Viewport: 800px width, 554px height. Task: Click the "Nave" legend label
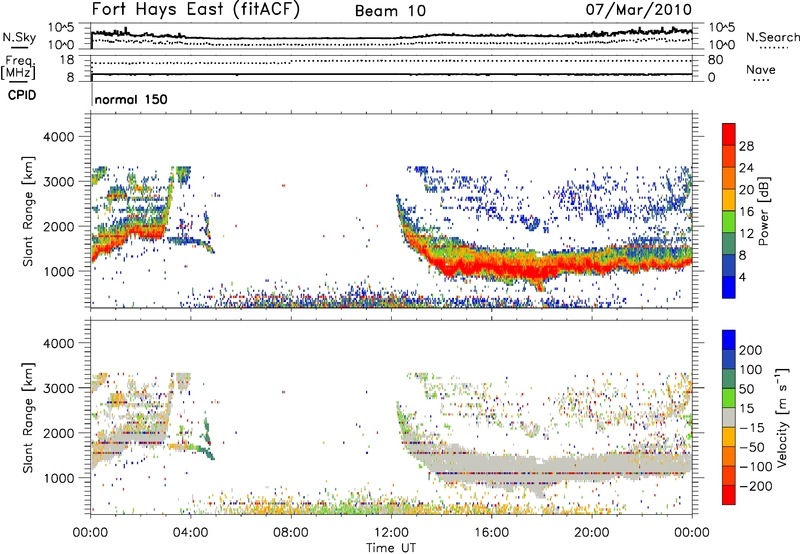tap(761, 70)
